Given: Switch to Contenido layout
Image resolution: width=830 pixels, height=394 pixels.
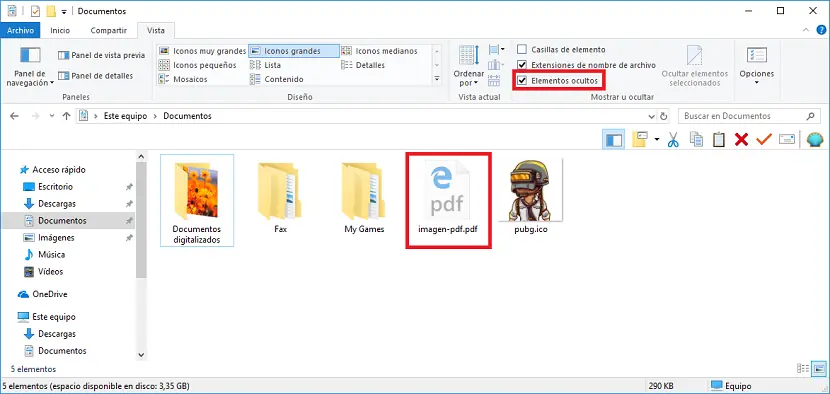Looking at the screenshot, I should [277, 79].
